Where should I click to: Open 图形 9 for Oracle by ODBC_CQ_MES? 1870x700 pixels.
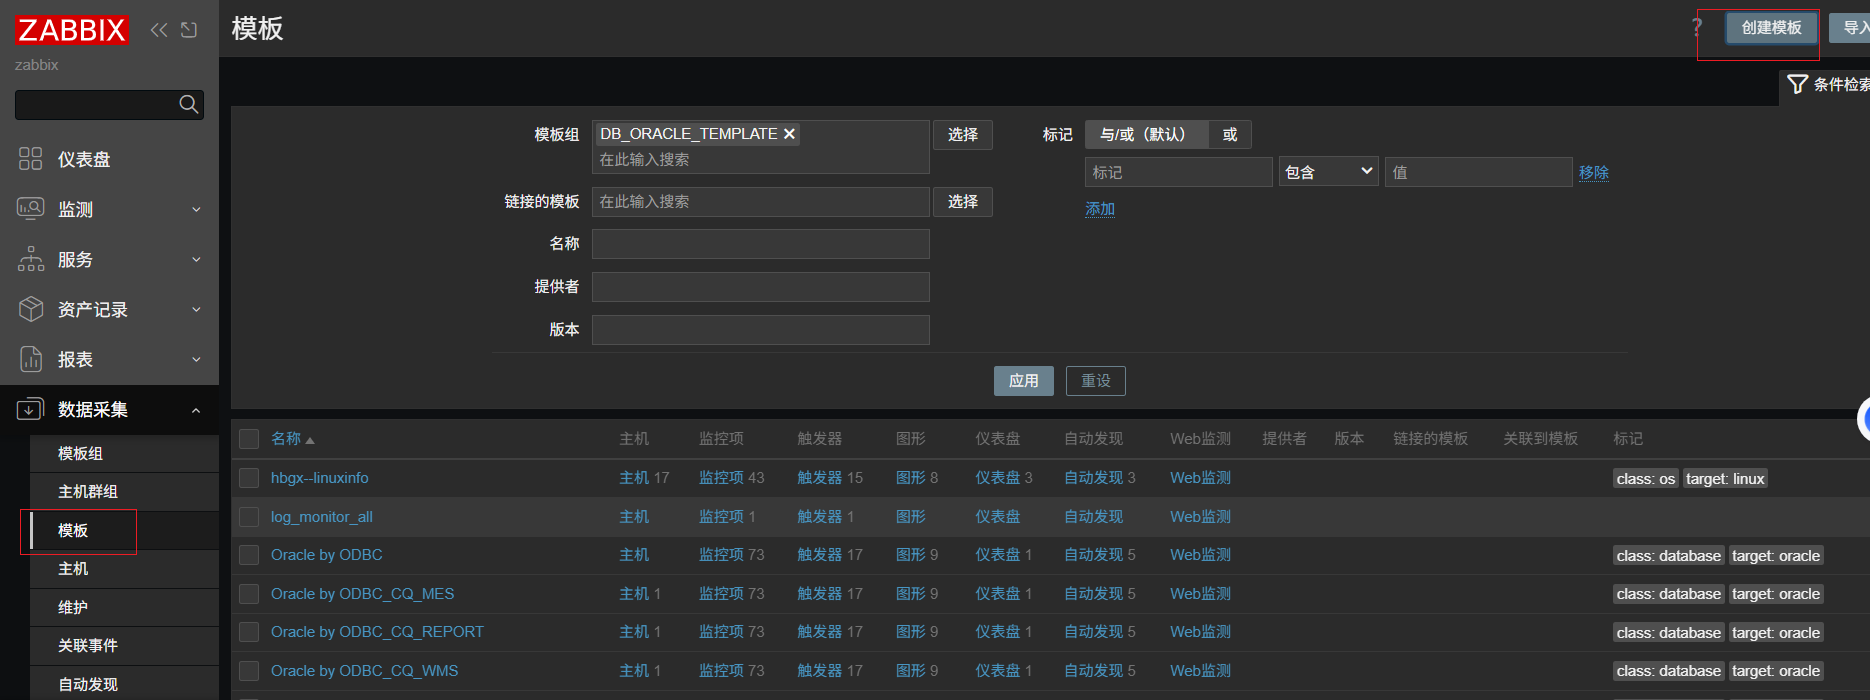click(910, 594)
